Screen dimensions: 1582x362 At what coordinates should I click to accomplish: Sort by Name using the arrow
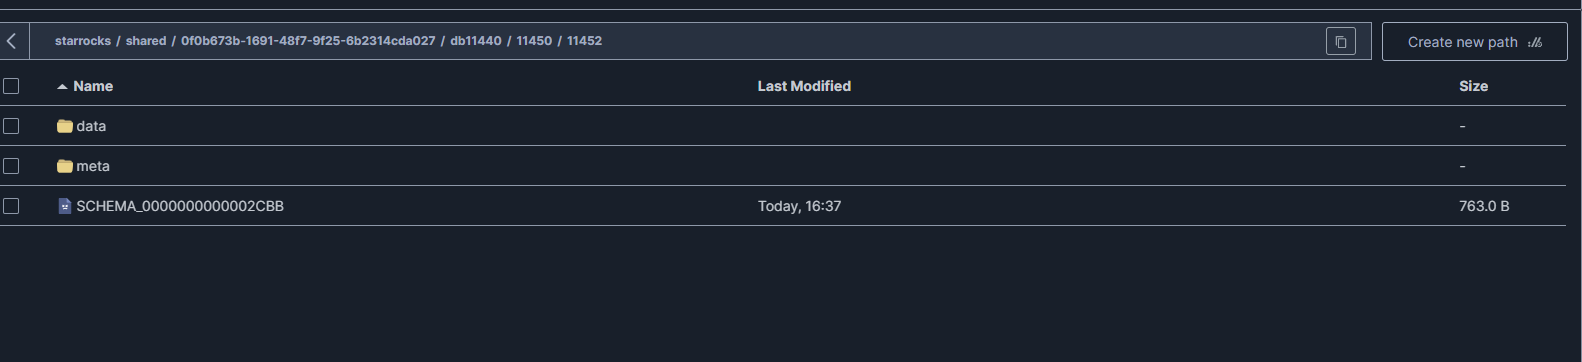pyautogui.click(x=62, y=87)
